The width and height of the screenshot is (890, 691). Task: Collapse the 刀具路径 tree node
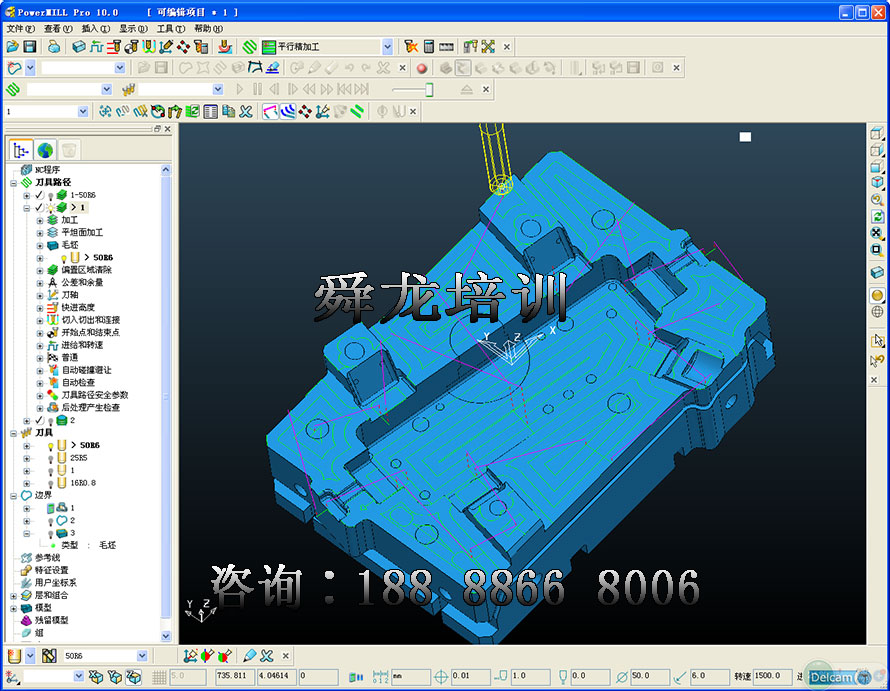[13, 183]
